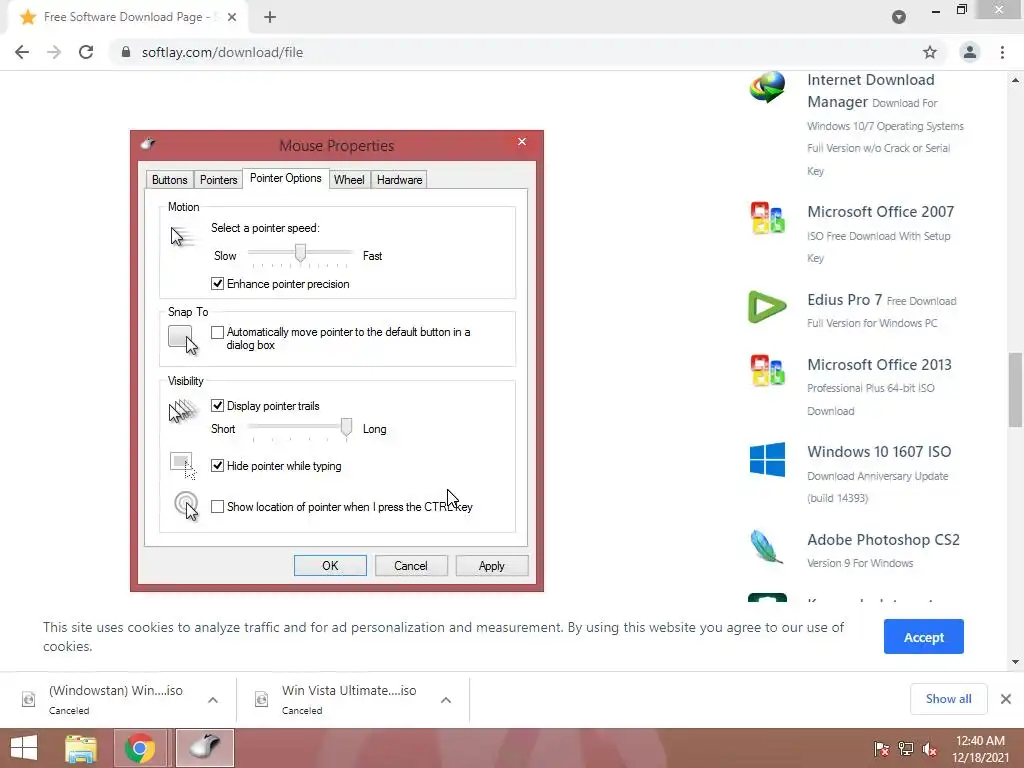Open Adobe Photoshop CS2 link

point(884,540)
